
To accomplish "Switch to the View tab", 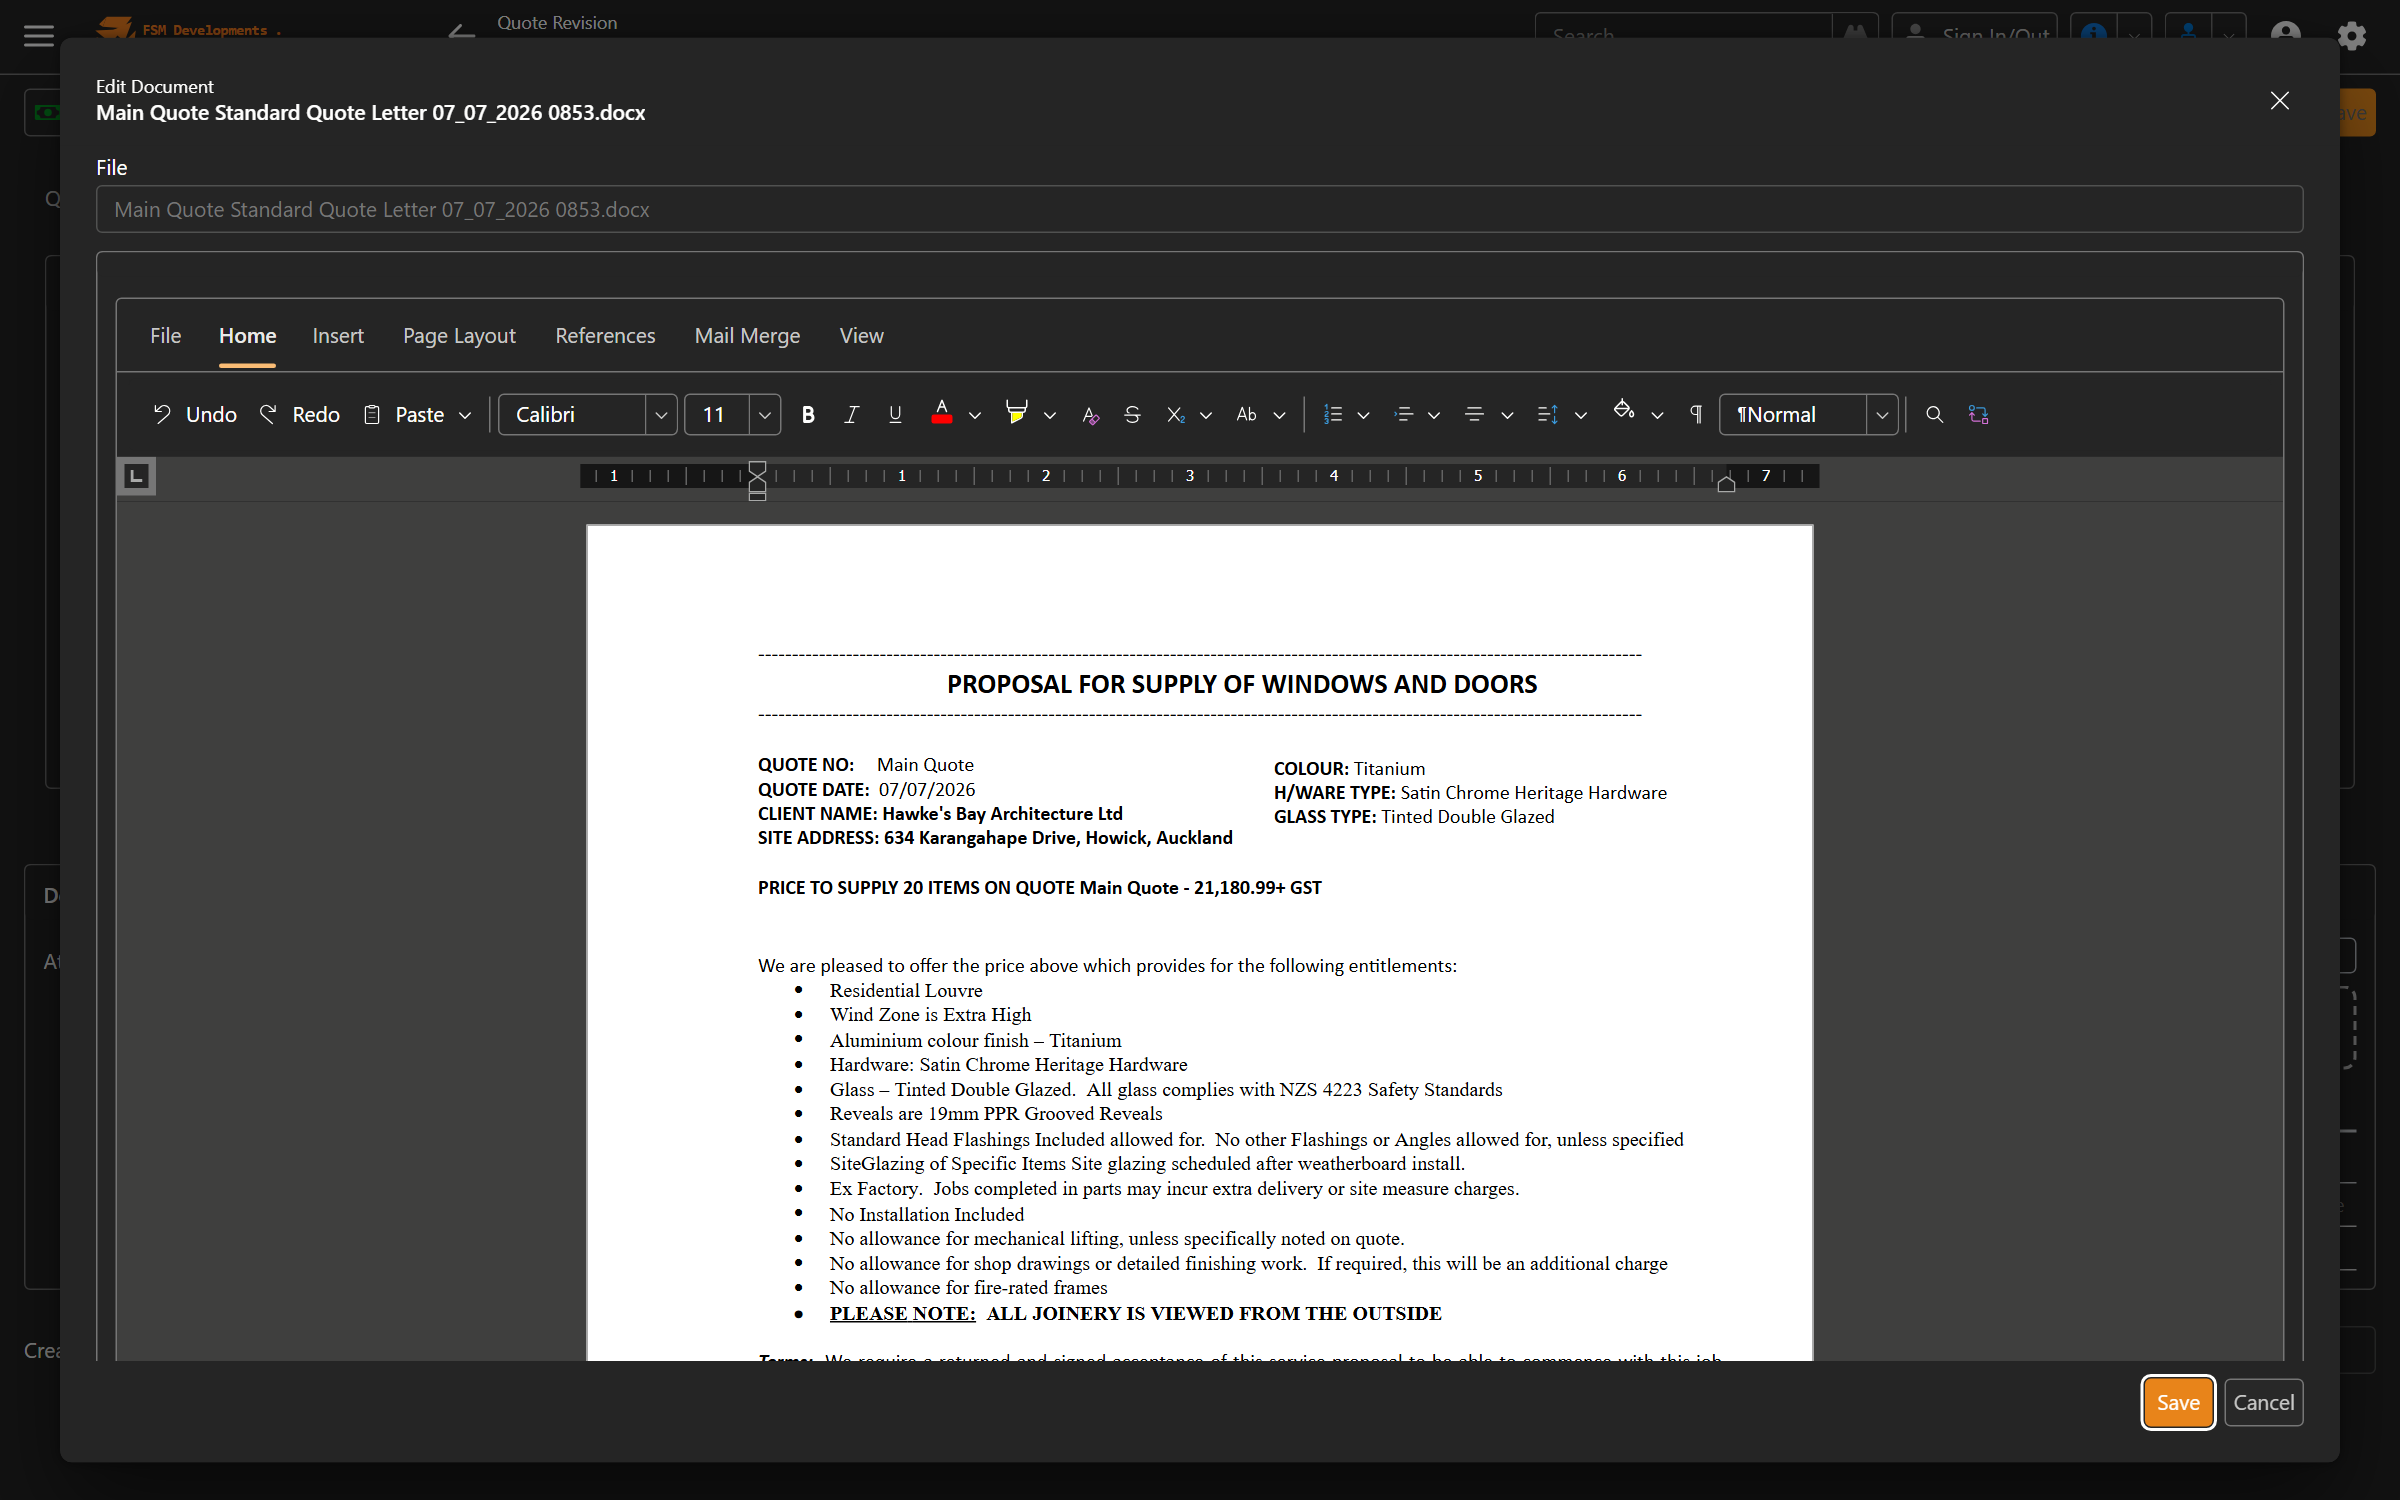I will (861, 336).
